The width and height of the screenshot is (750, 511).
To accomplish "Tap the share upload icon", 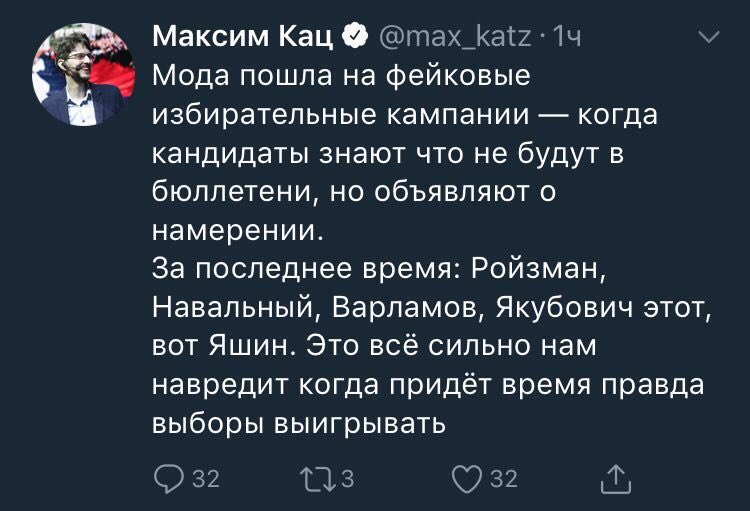I will 616,479.
